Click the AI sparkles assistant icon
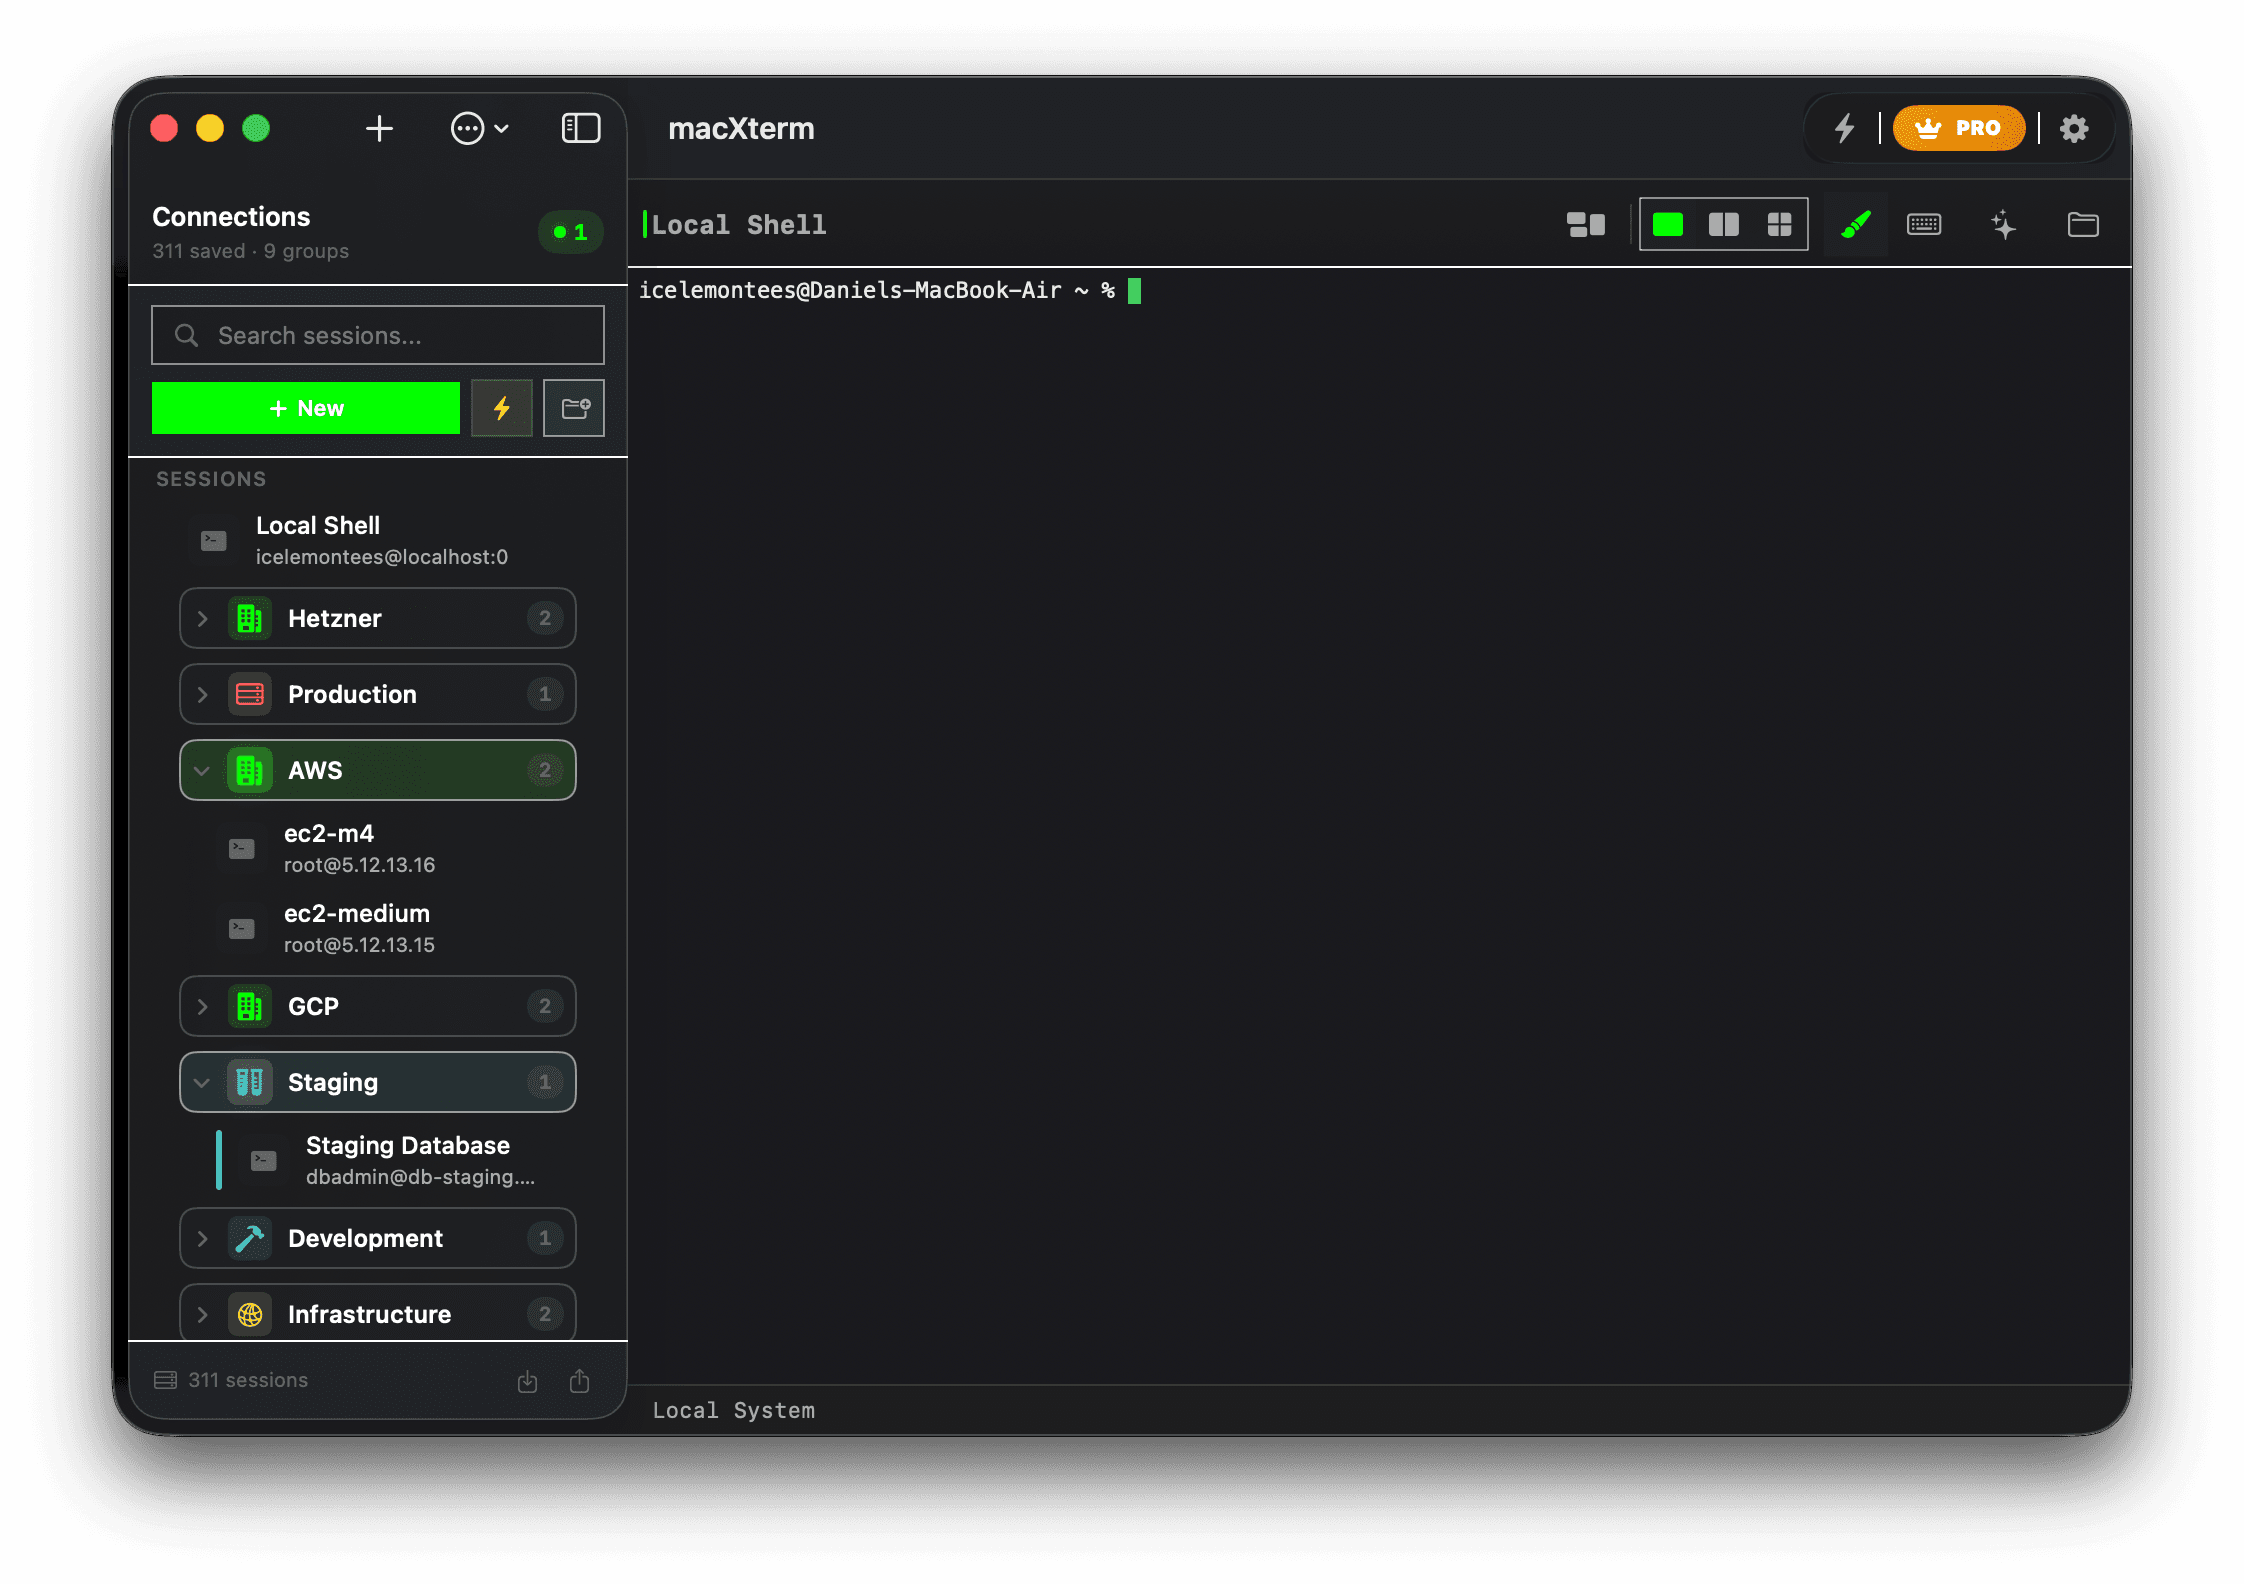The height and width of the screenshot is (1584, 2244). click(2004, 224)
